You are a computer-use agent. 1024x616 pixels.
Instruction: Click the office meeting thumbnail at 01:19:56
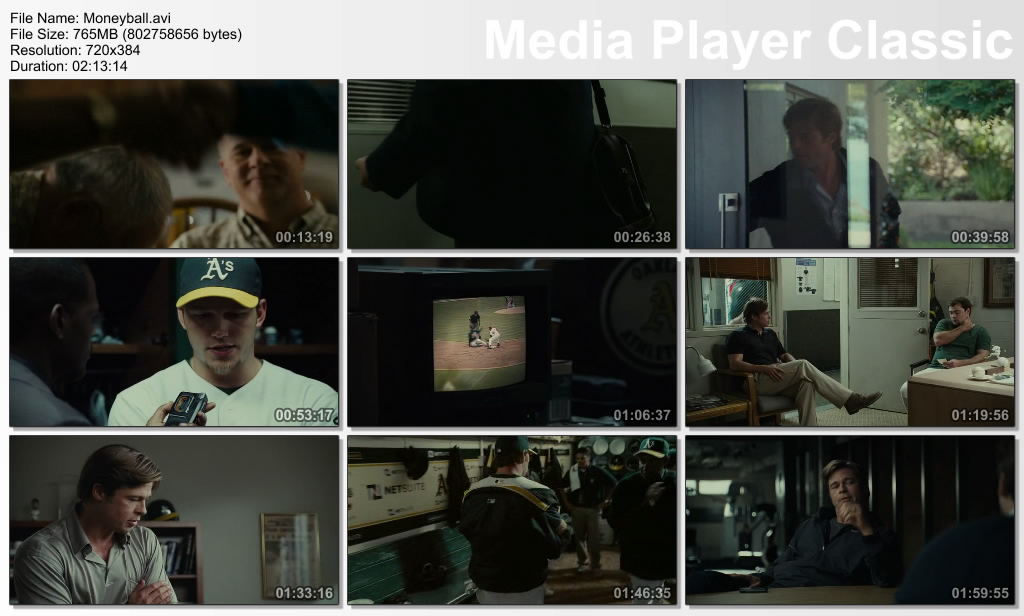coord(849,341)
